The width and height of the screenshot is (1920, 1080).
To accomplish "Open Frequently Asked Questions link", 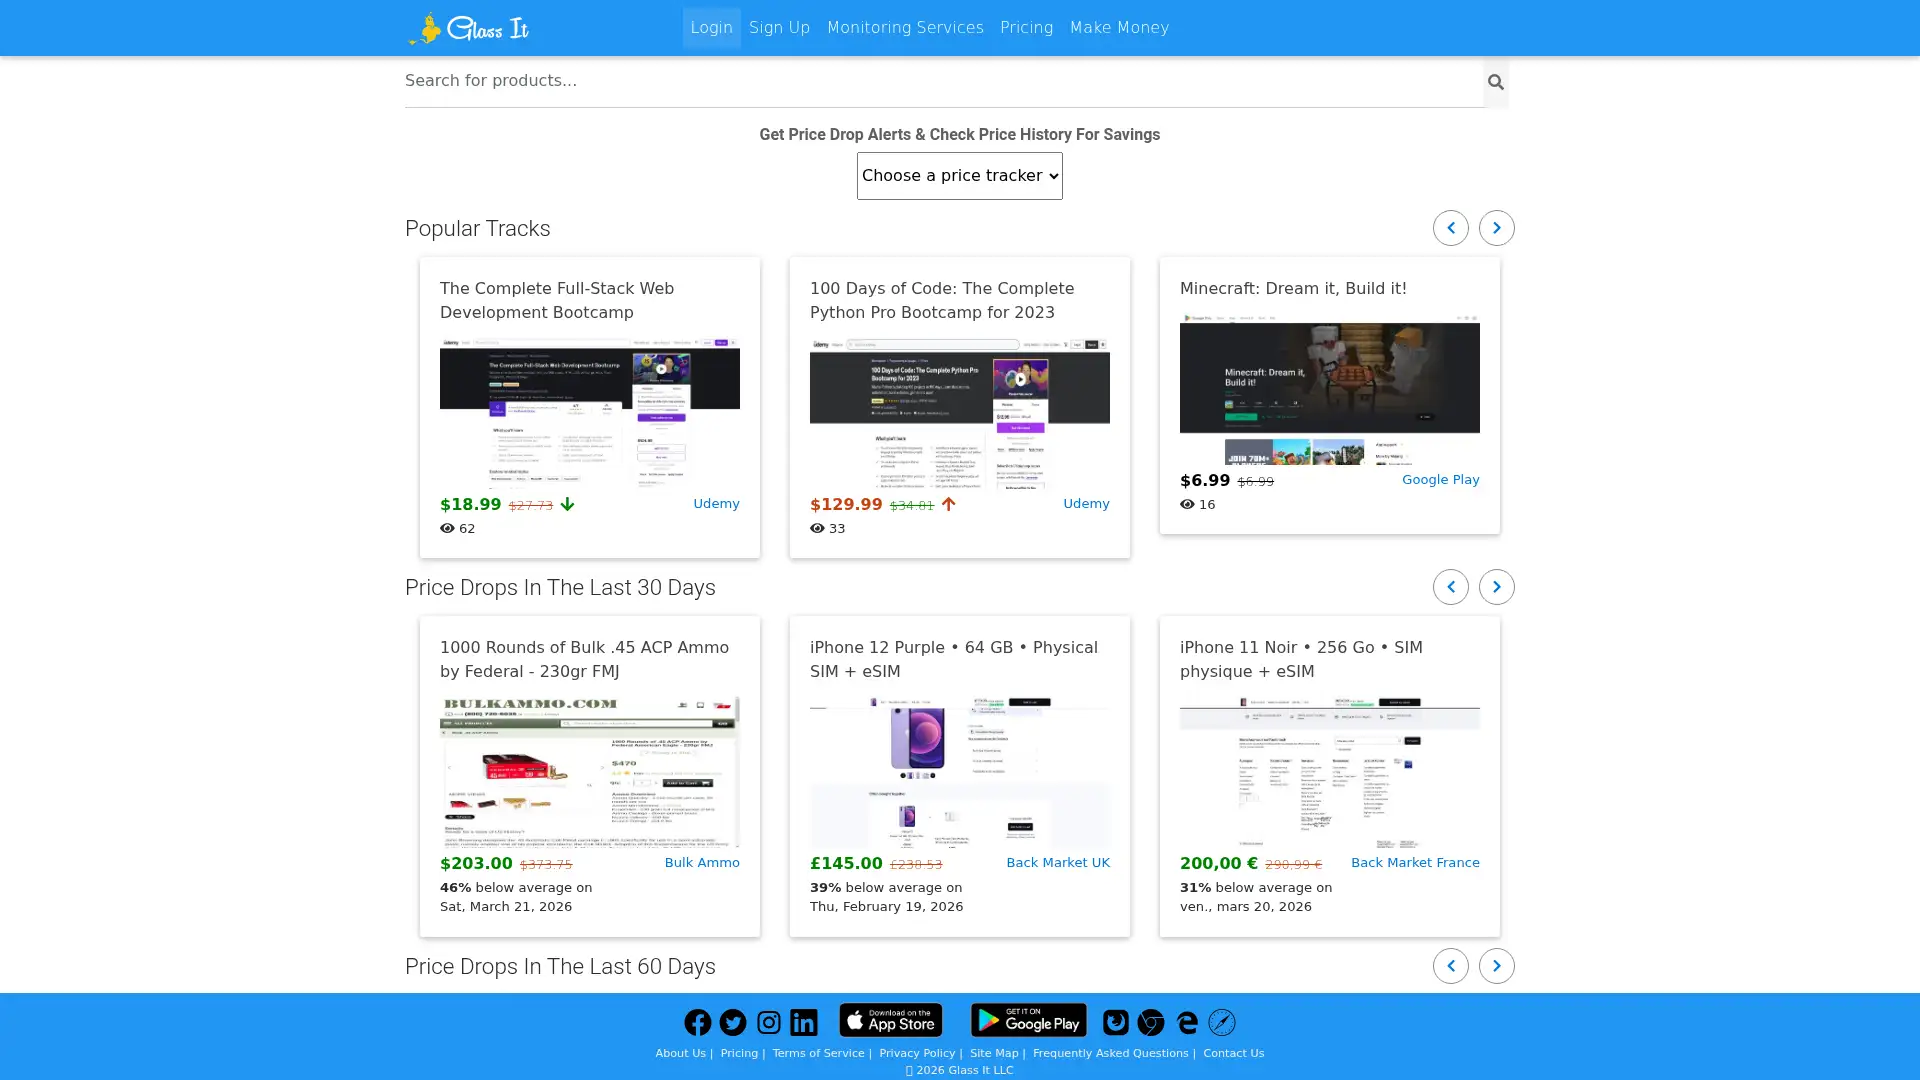I will [1110, 1053].
